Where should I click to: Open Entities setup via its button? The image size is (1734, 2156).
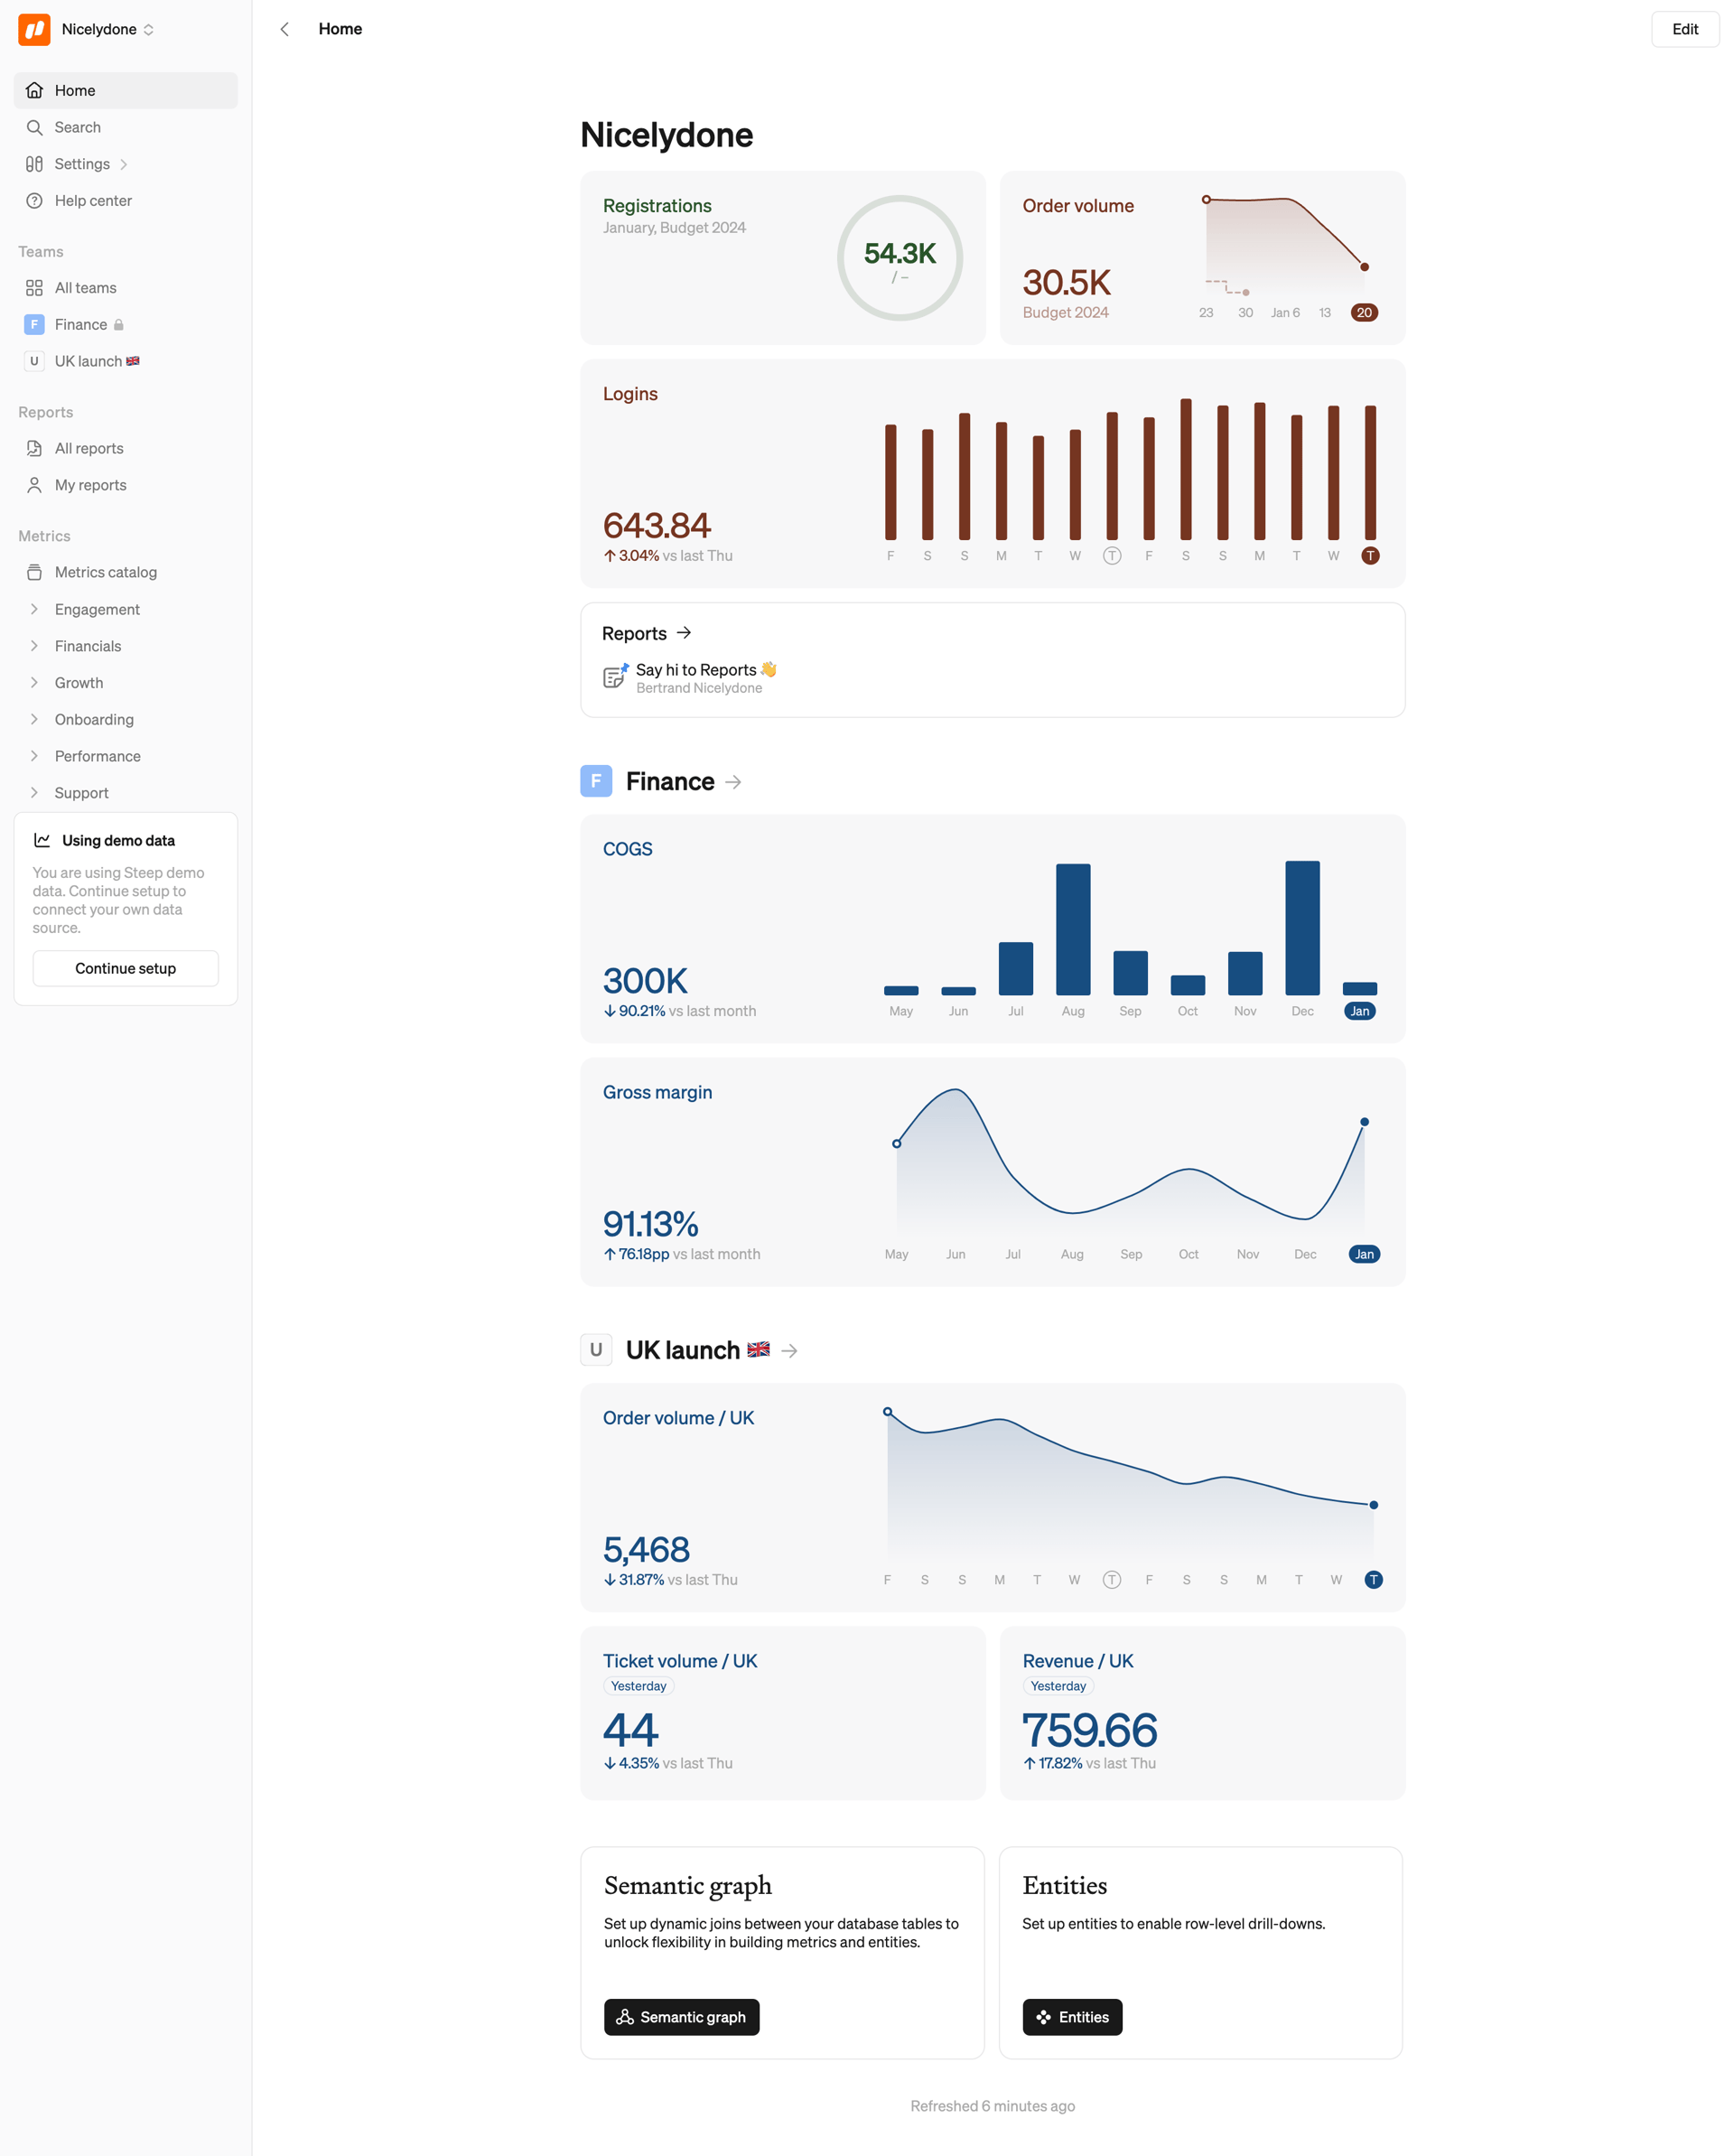[x=1071, y=2017]
